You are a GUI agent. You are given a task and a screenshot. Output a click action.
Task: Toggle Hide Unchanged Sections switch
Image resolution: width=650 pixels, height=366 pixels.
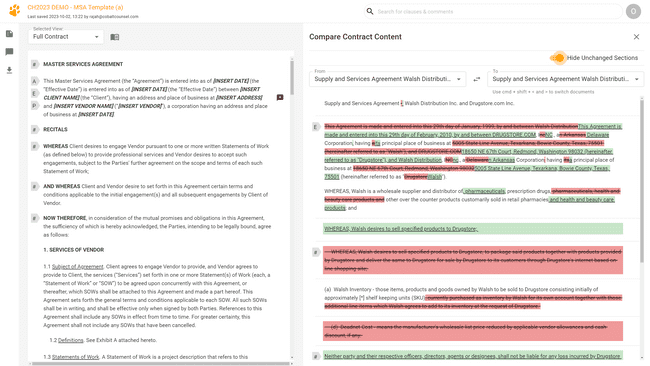pos(557,58)
